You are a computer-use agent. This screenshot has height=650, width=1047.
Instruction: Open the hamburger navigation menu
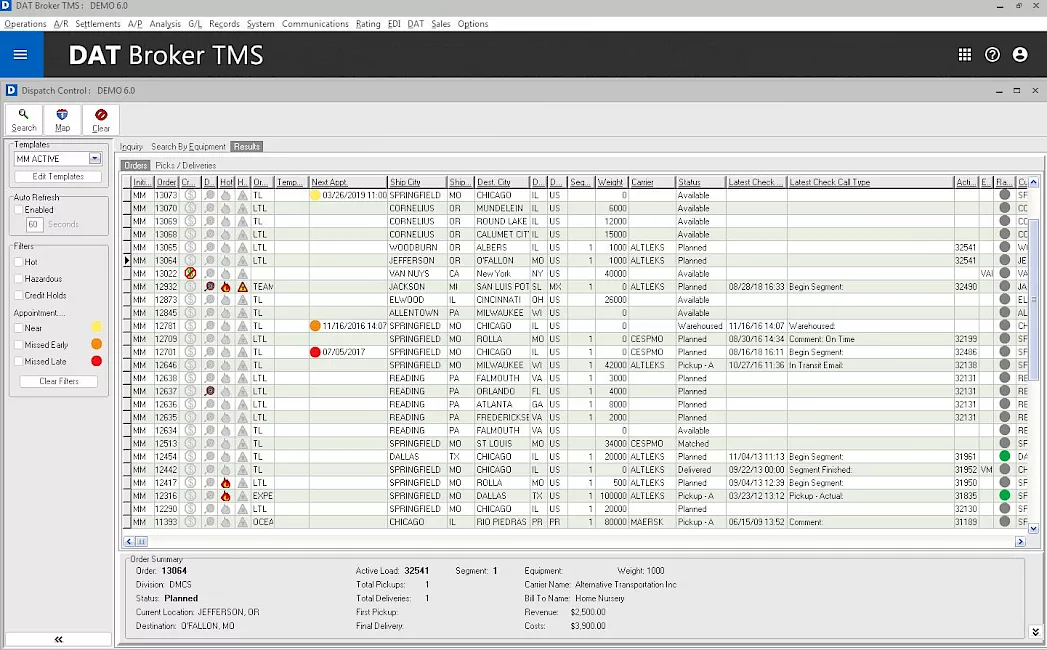click(21, 55)
